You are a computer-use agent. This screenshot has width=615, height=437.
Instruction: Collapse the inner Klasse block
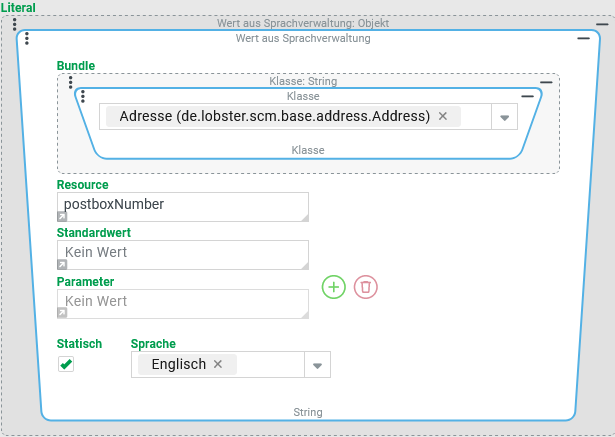tap(528, 96)
